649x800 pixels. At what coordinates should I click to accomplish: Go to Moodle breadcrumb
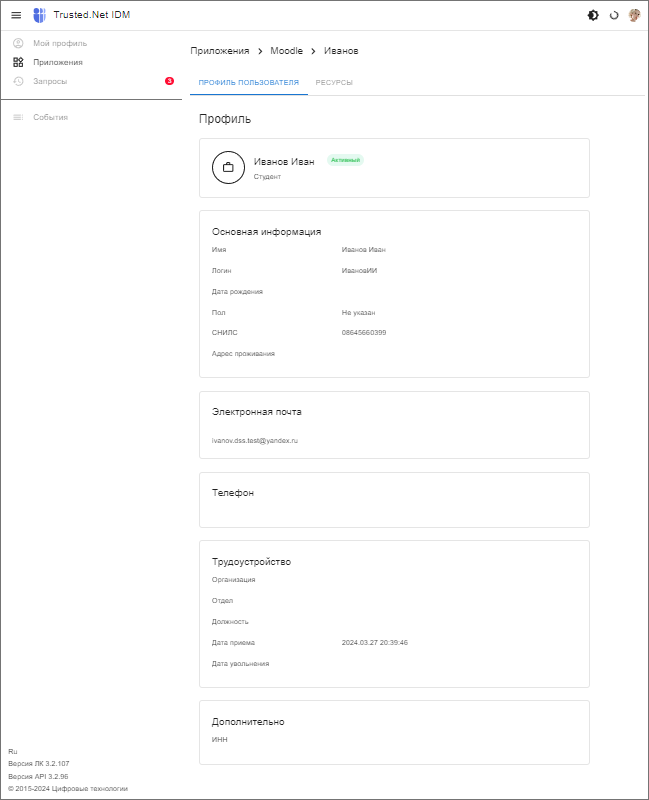click(286, 51)
